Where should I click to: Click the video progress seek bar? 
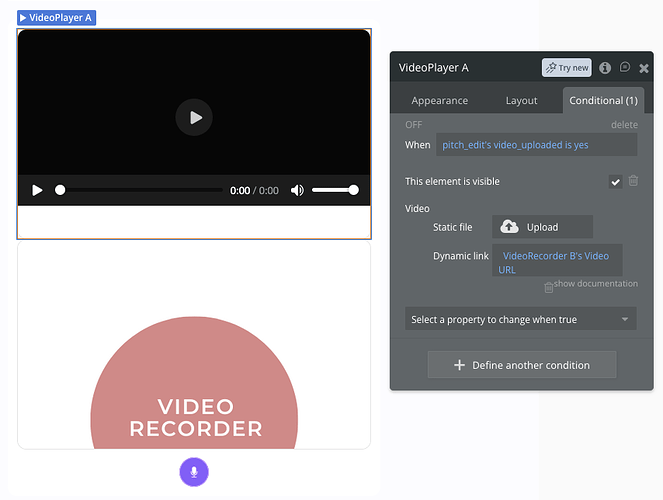coord(140,190)
